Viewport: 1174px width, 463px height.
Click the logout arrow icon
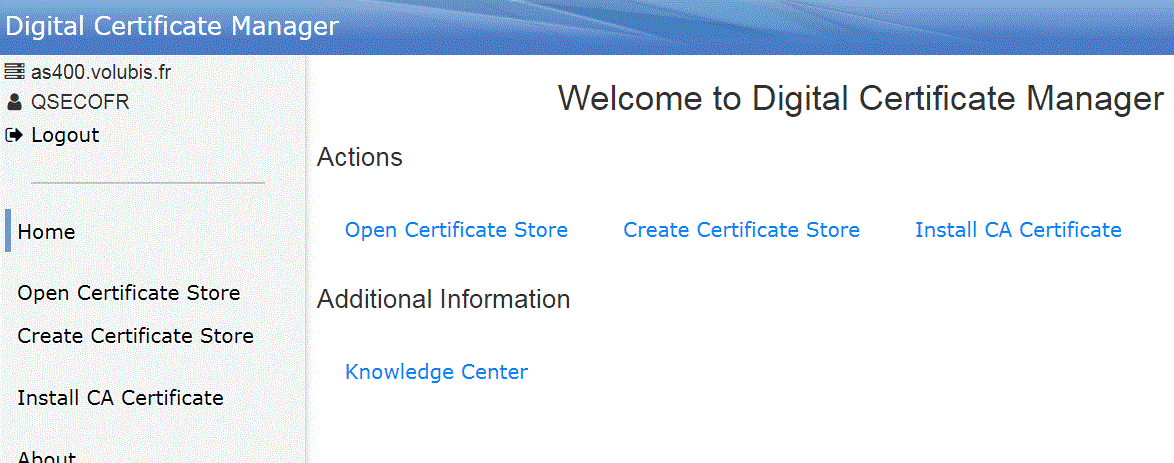click(x=14, y=136)
